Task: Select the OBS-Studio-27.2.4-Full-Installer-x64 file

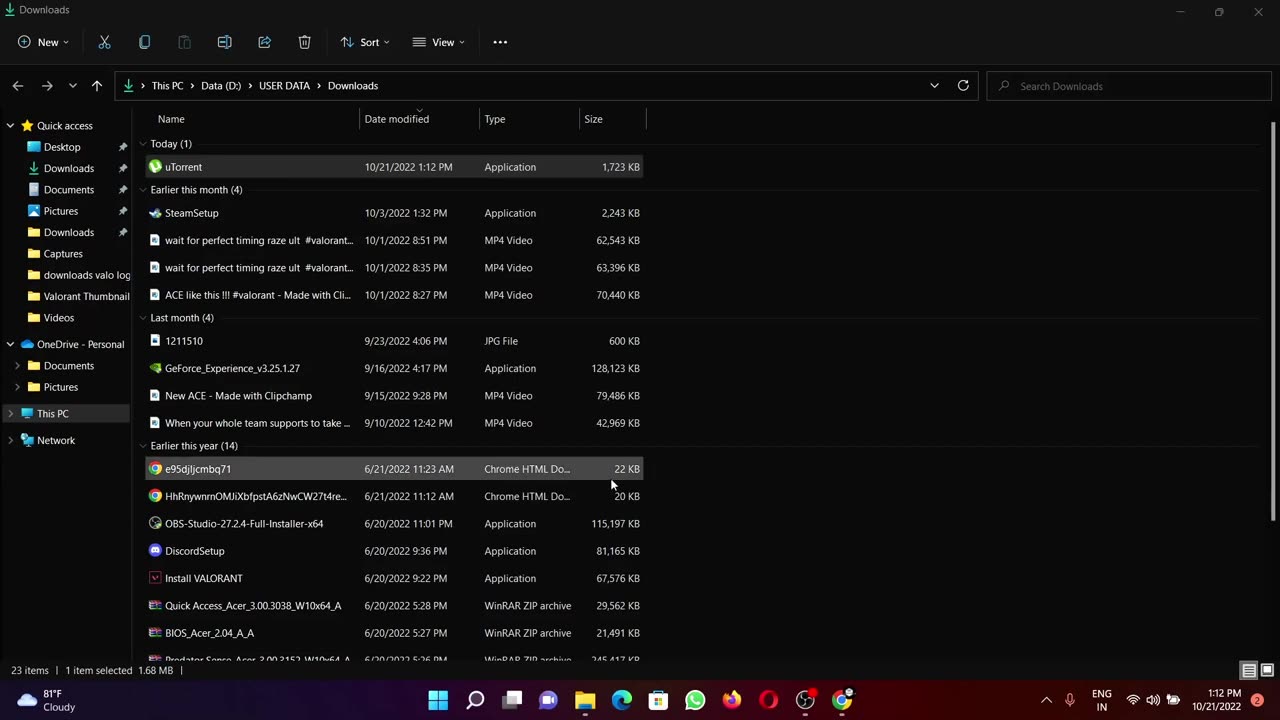Action: [394, 523]
